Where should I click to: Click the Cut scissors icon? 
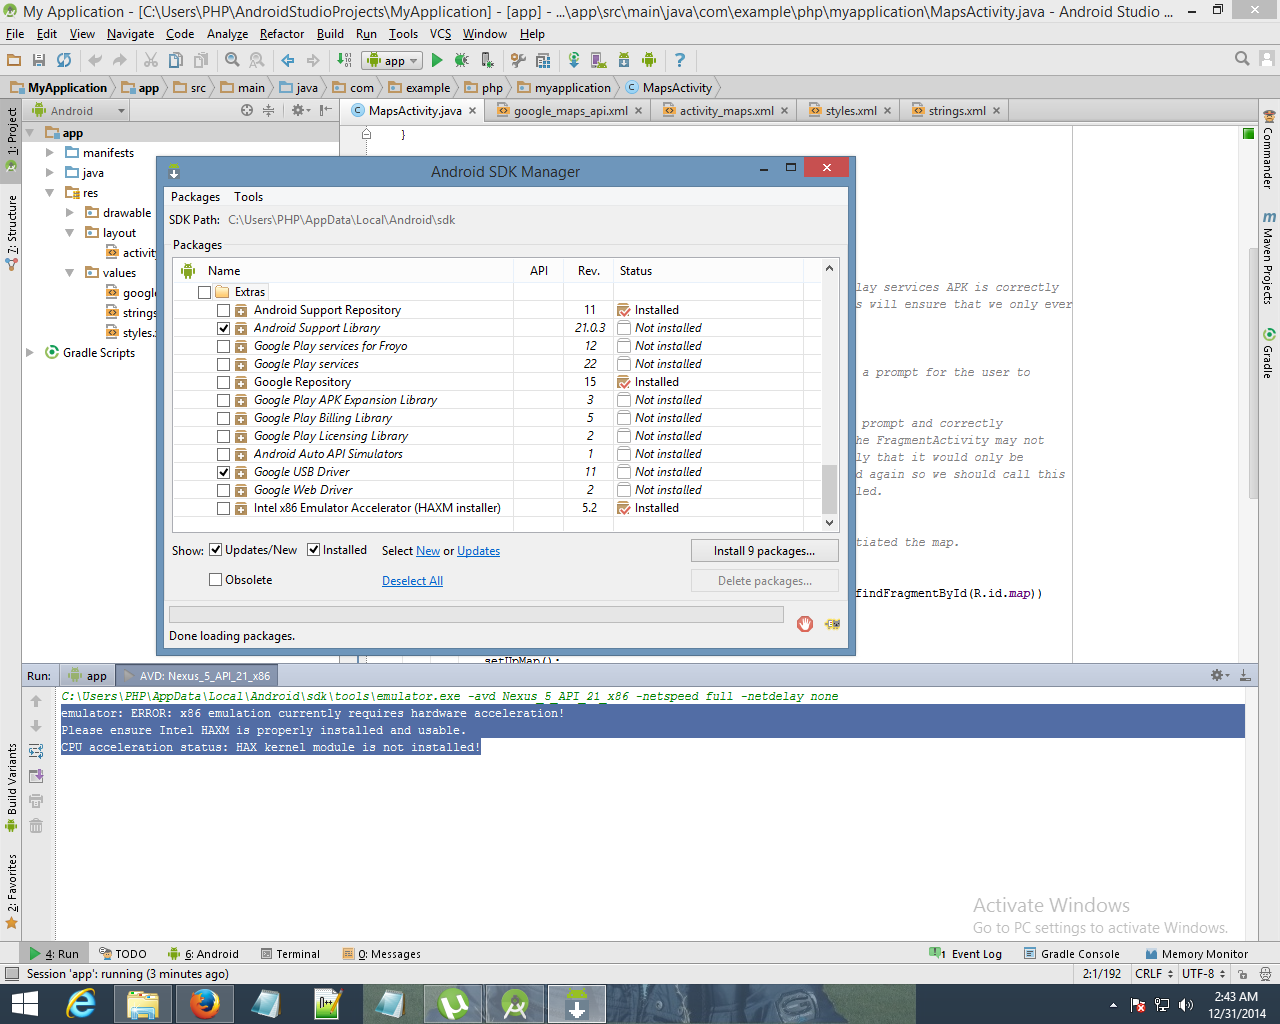151,60
